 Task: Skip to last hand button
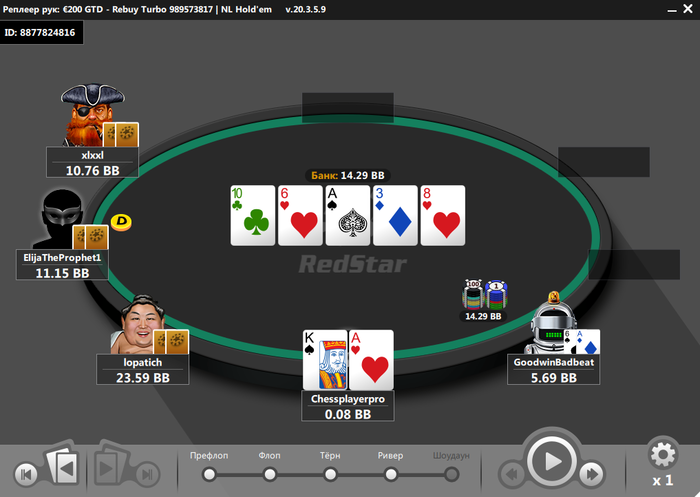(148, 474)
